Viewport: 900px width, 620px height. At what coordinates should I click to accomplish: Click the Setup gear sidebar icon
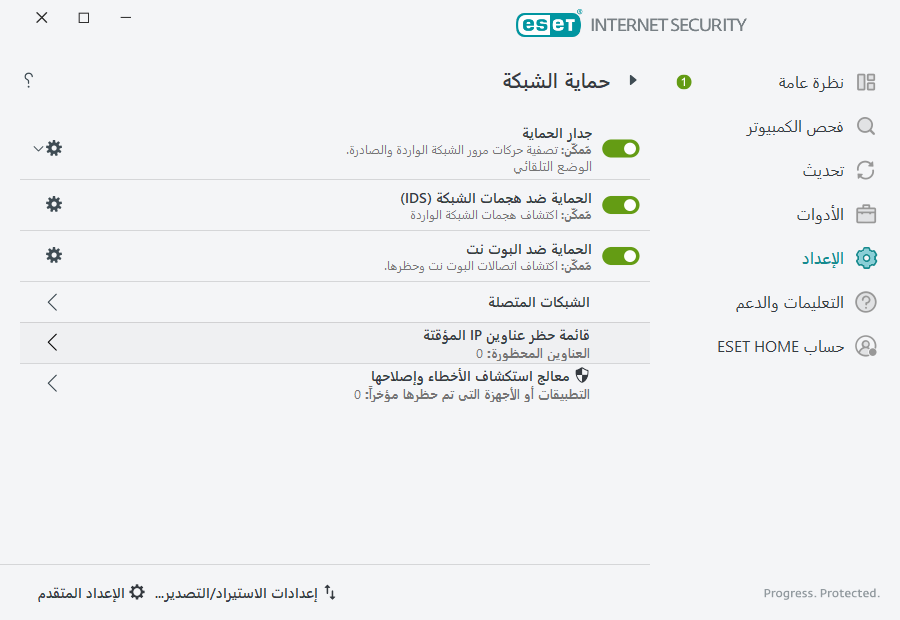864,258
